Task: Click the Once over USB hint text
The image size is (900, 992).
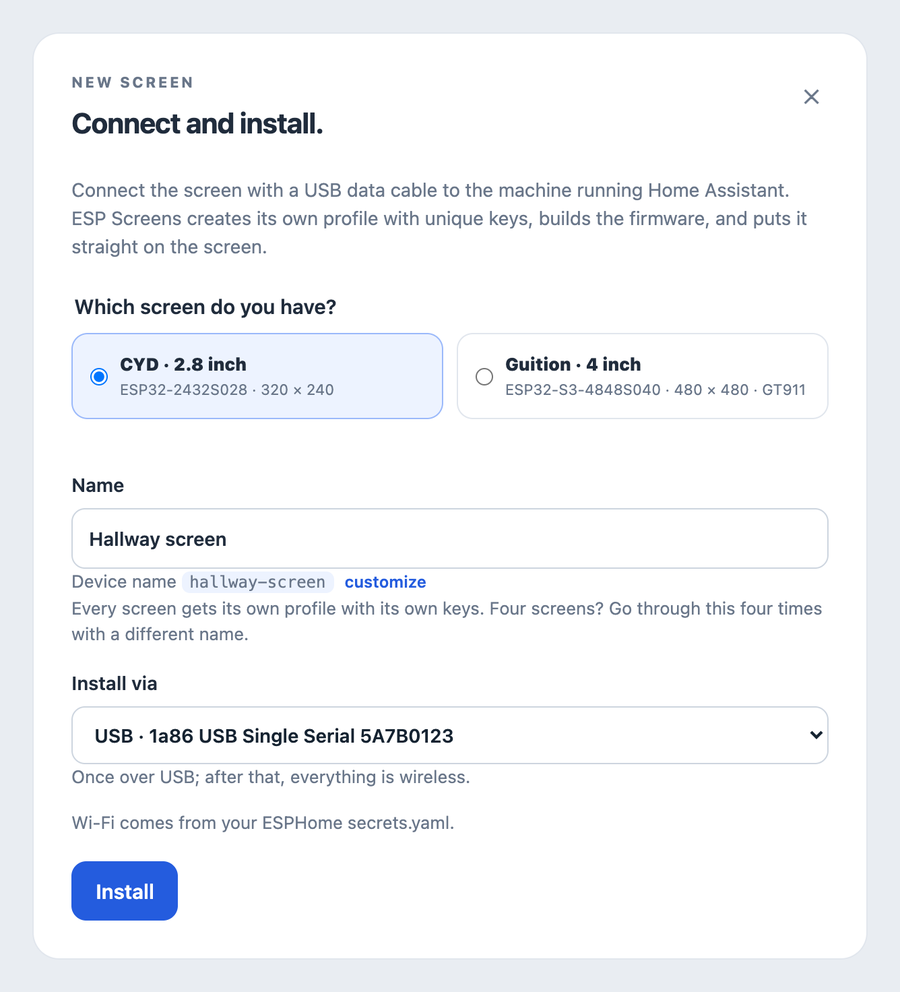Action: 271,777
